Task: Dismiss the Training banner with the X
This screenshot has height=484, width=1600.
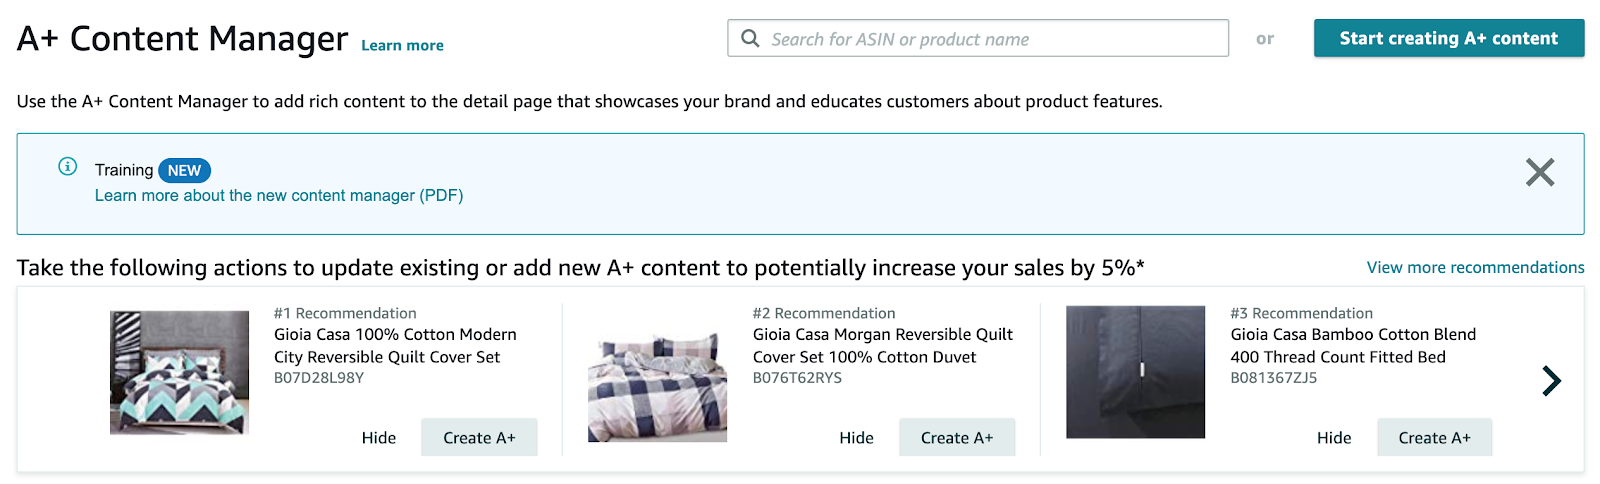Action: tap(1539, 172)
